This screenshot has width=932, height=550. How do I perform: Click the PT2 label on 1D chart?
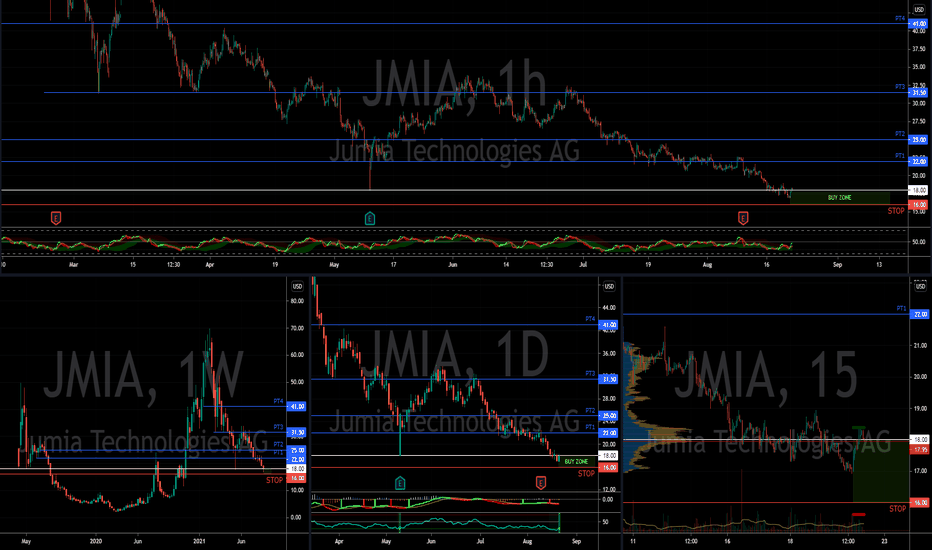[x=590, y=411]
